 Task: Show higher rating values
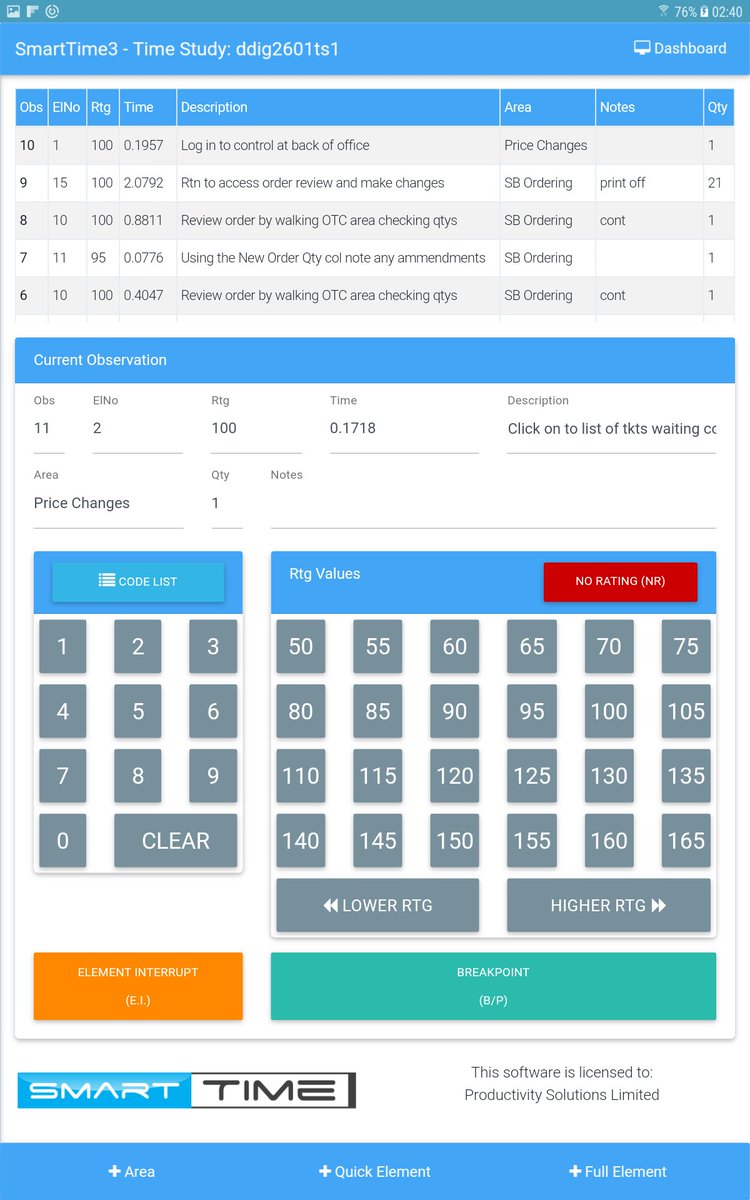609,905
